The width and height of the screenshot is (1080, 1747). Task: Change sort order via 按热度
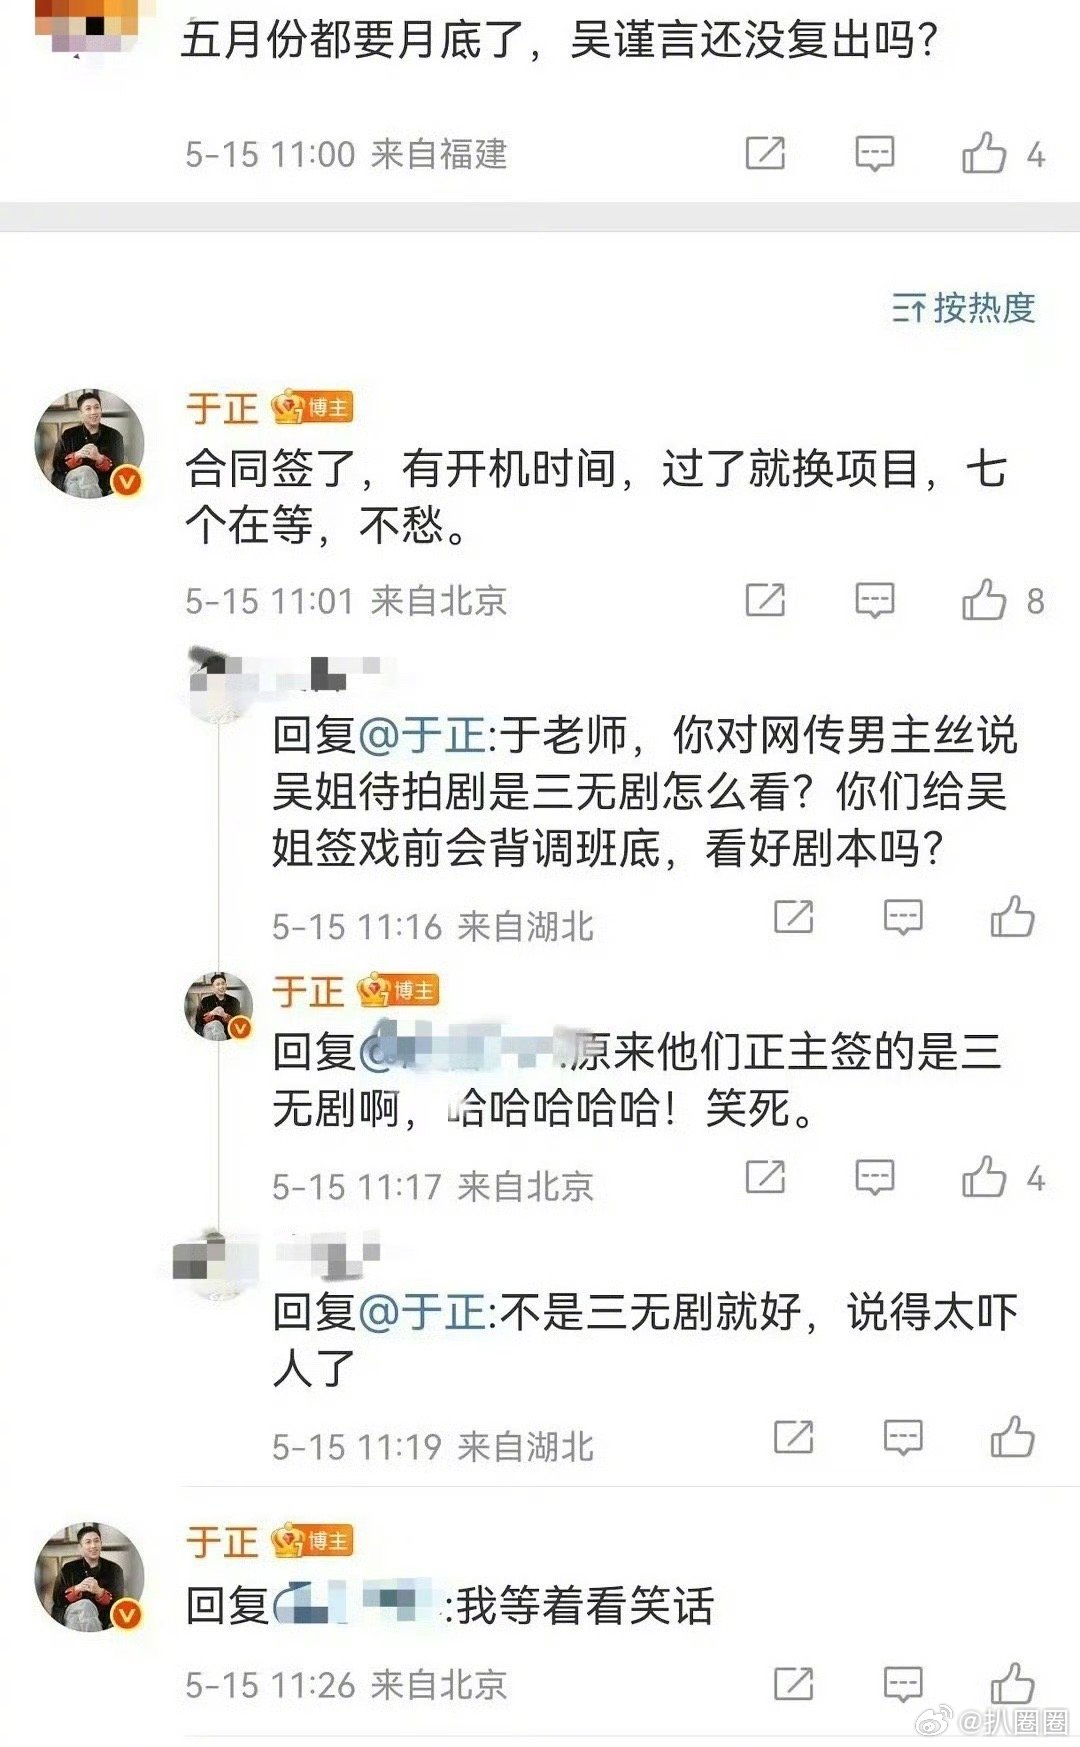point(963,308)
